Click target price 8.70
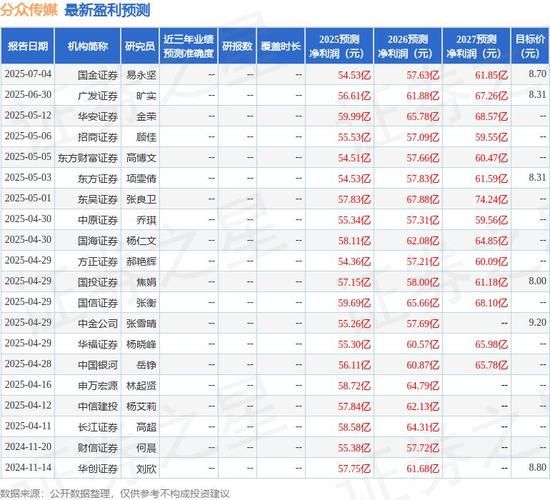 pos(537,74)
